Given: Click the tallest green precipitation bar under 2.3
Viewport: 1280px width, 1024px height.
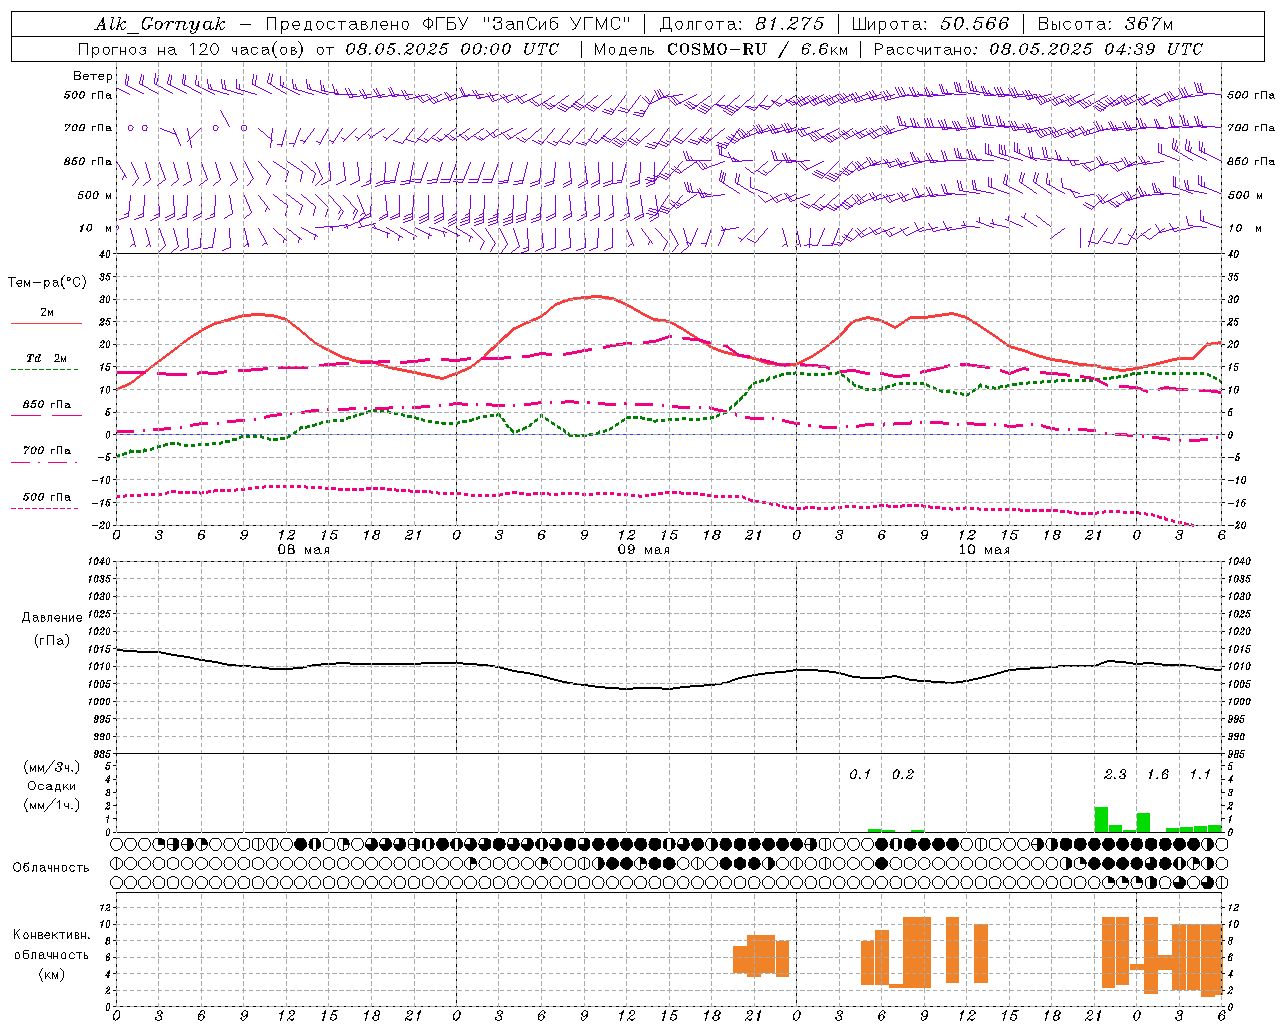Looking at the screenshot, I should [1101, 819].
